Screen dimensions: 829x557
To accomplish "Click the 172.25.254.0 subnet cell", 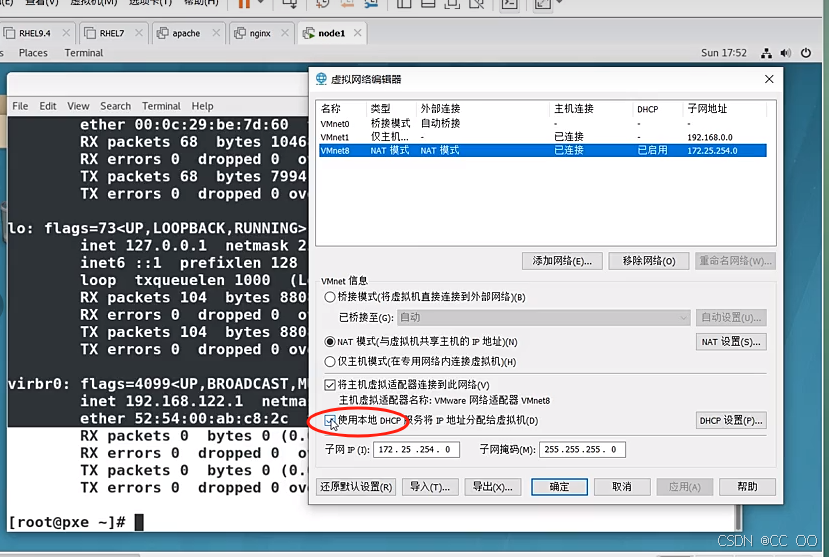I will pos(712,151).
